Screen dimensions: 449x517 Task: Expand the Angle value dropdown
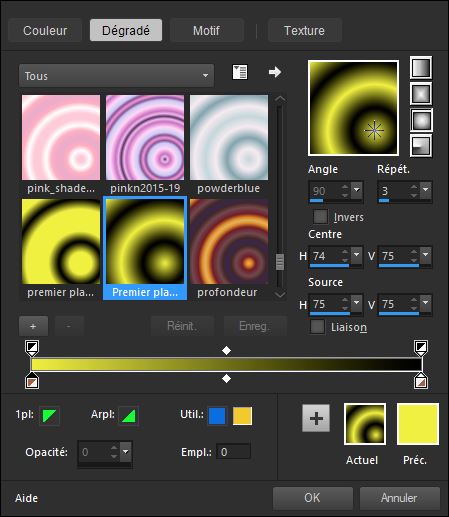pos(357,190)
